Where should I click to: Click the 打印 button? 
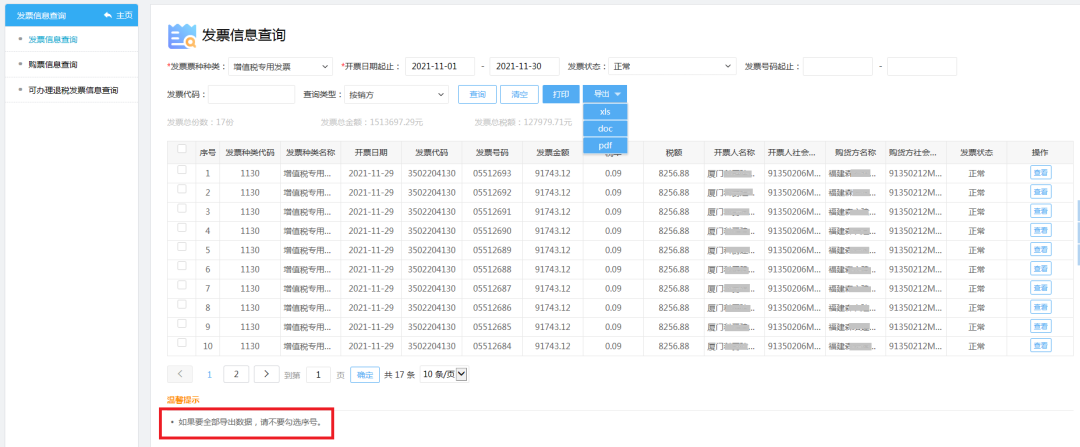pyautogui.click(x=561, y=94)
